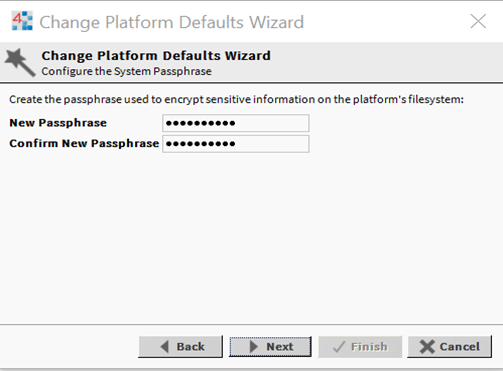Image resolution: width=503 pixels, height=371 pixels.
Task: Go to the Next wizard step
Action: pyautogui.click(x=270, y=347)
